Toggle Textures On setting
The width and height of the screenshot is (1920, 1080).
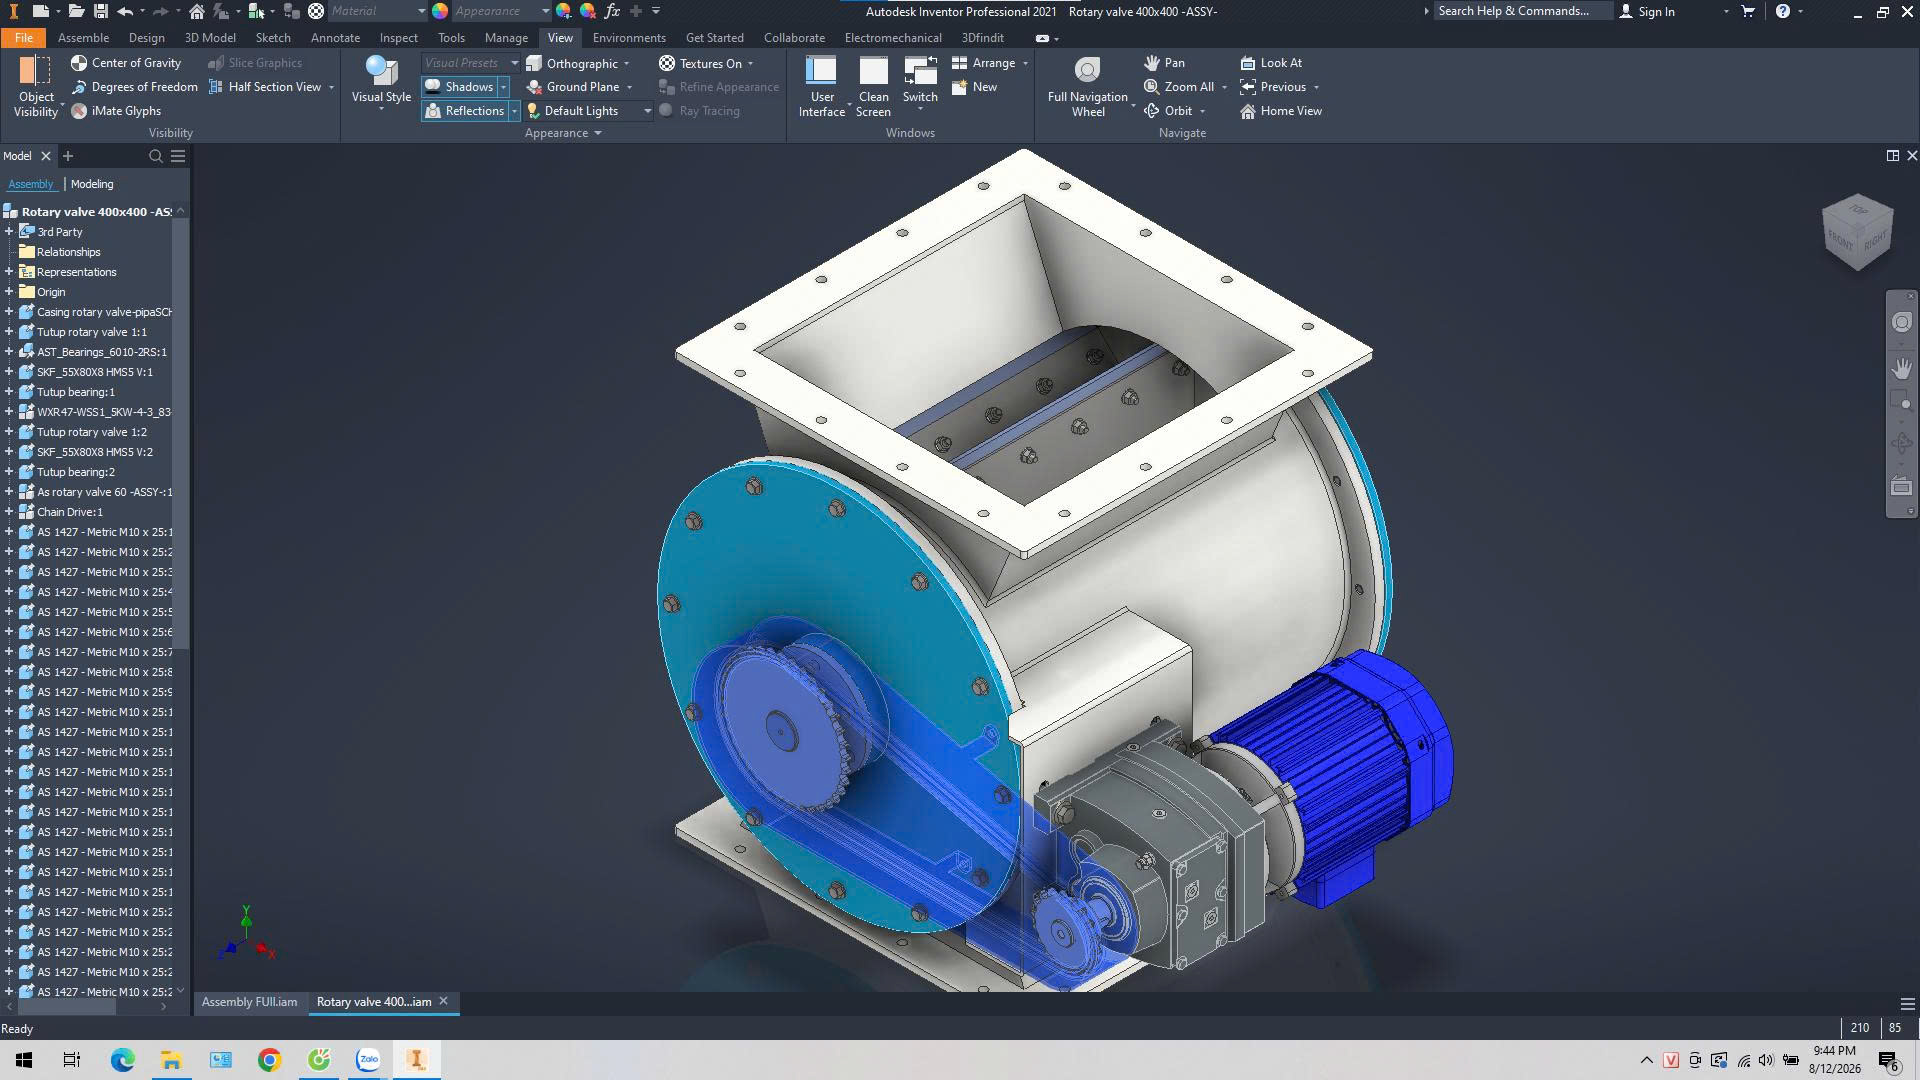coord(701,63)
